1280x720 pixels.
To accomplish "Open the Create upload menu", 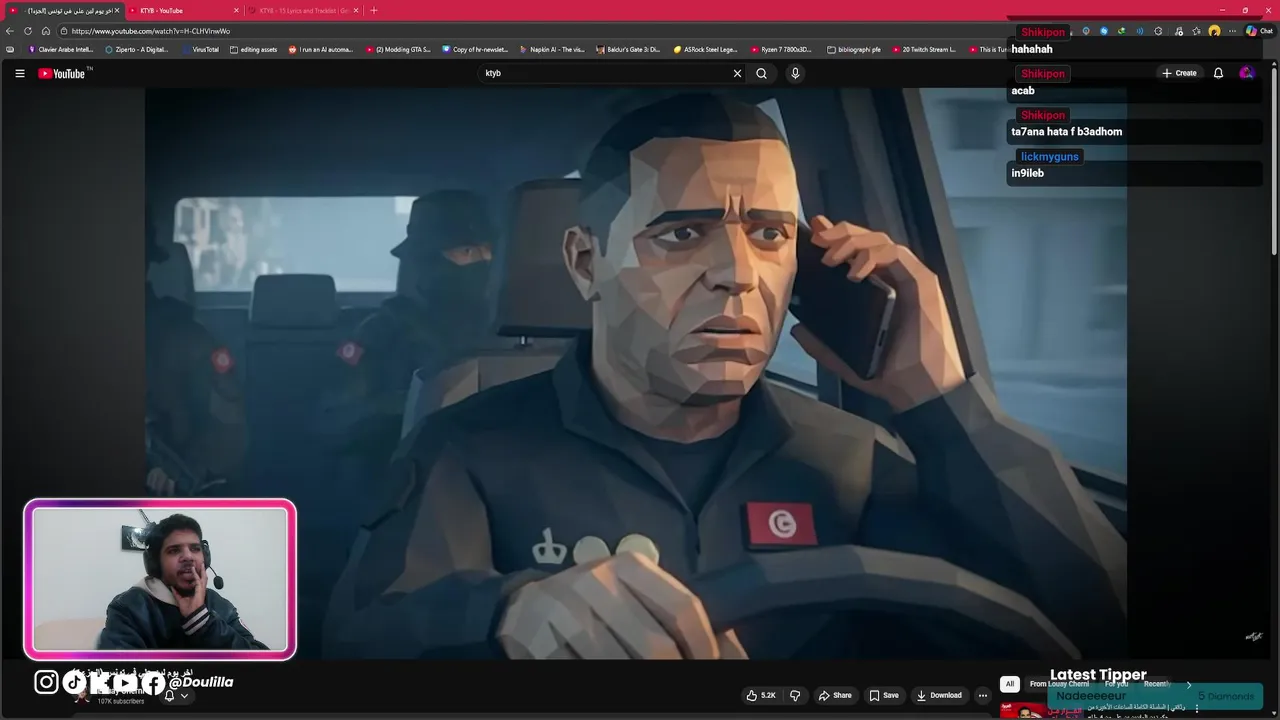I will [1179, 73].
